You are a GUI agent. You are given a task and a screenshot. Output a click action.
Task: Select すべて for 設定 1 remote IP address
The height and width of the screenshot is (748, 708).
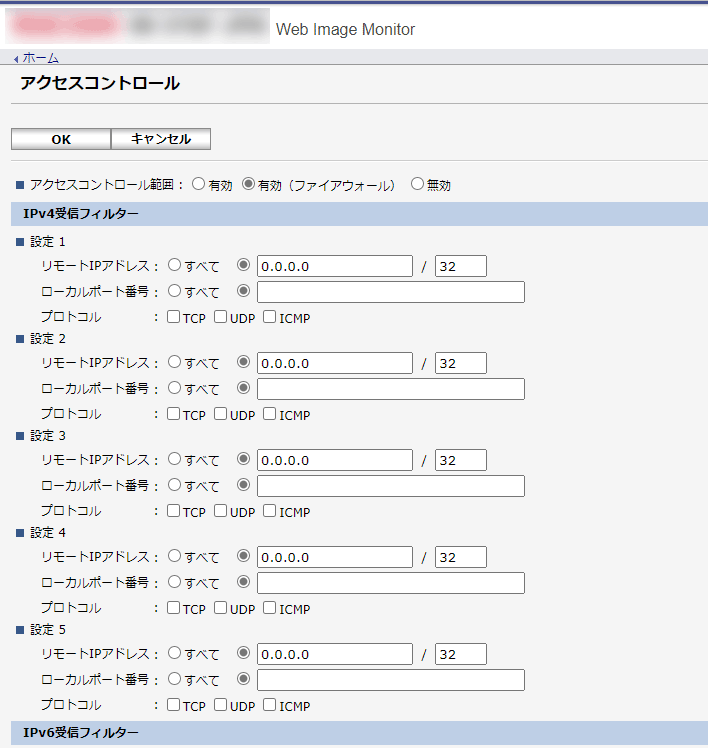tap(175, 265)
